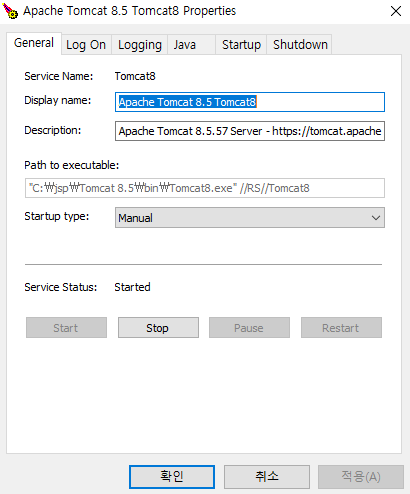Select the General tab
The height and width of the screenshot is (494, 410).
click(34, 43)
